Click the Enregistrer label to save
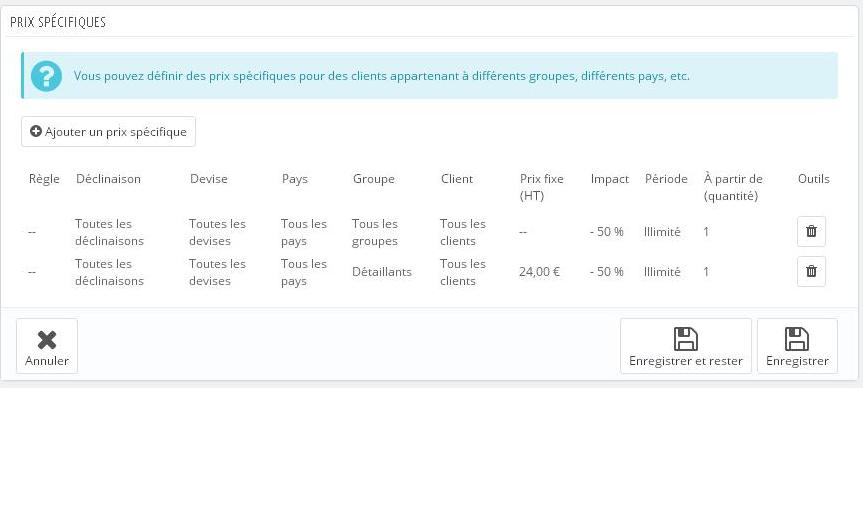863x512 pixels. [x=797, y=361]
